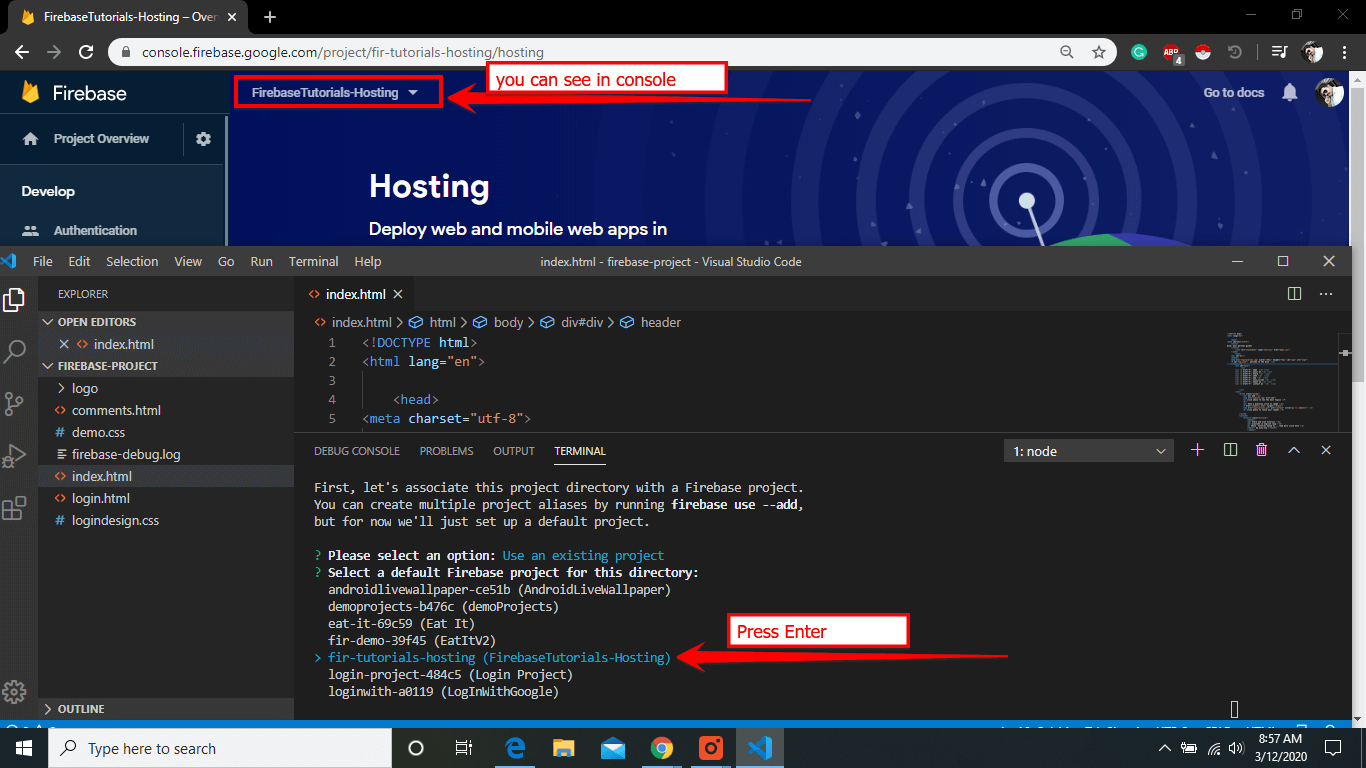Collapse the FIREBASE-PROJECT folder section
The height and width of the screenshot is (768, 1366).
point(166,366)
